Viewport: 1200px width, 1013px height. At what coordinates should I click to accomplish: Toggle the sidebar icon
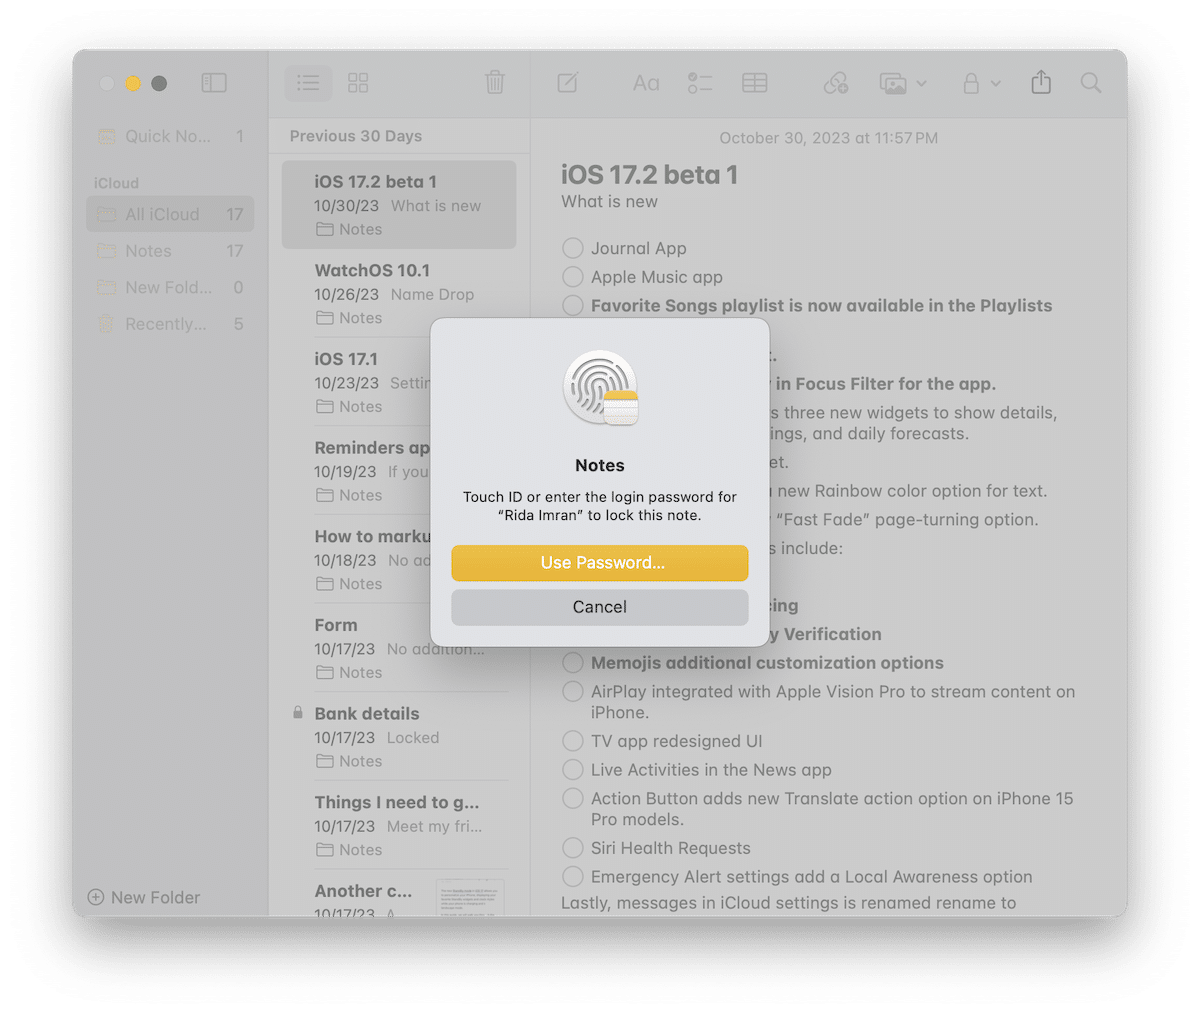click(214, 83)
